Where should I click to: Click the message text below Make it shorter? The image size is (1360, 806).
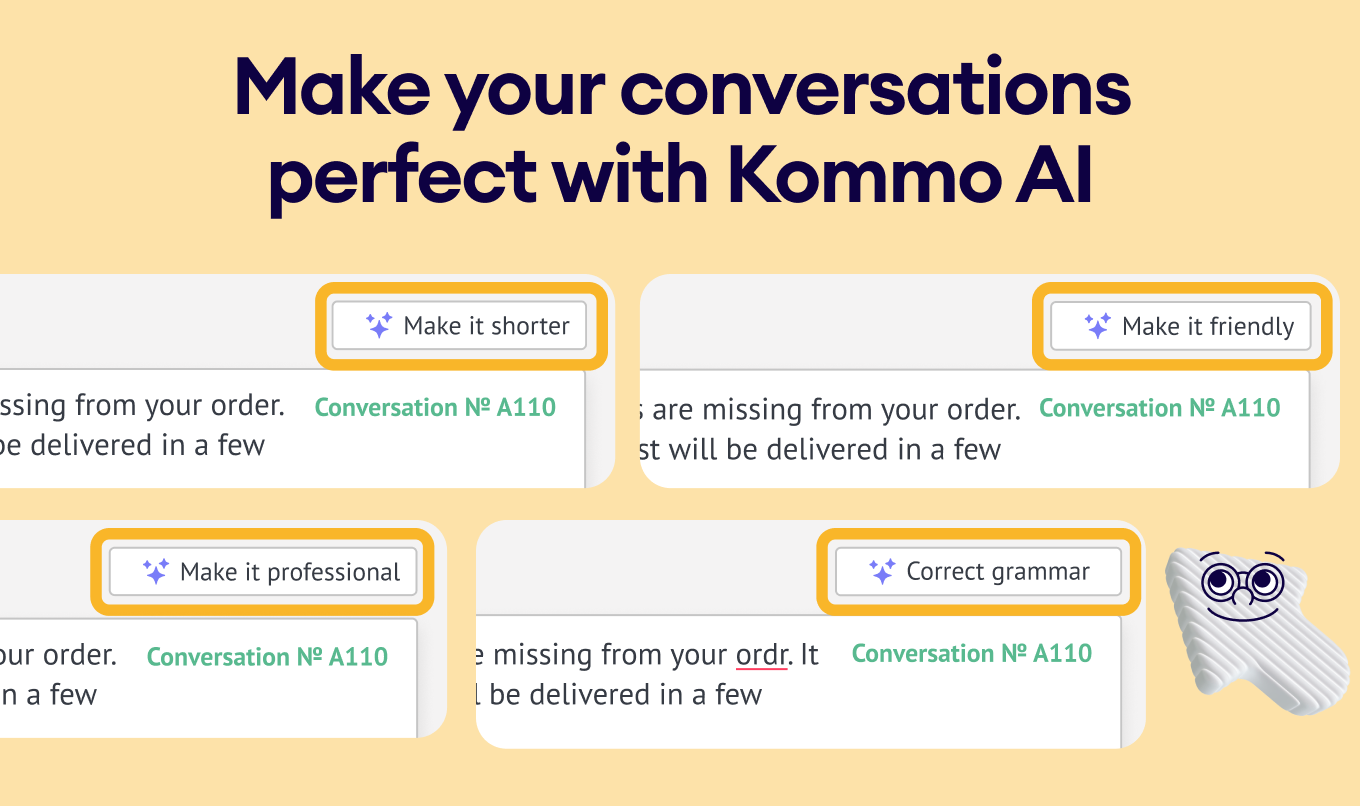(142, 426)
